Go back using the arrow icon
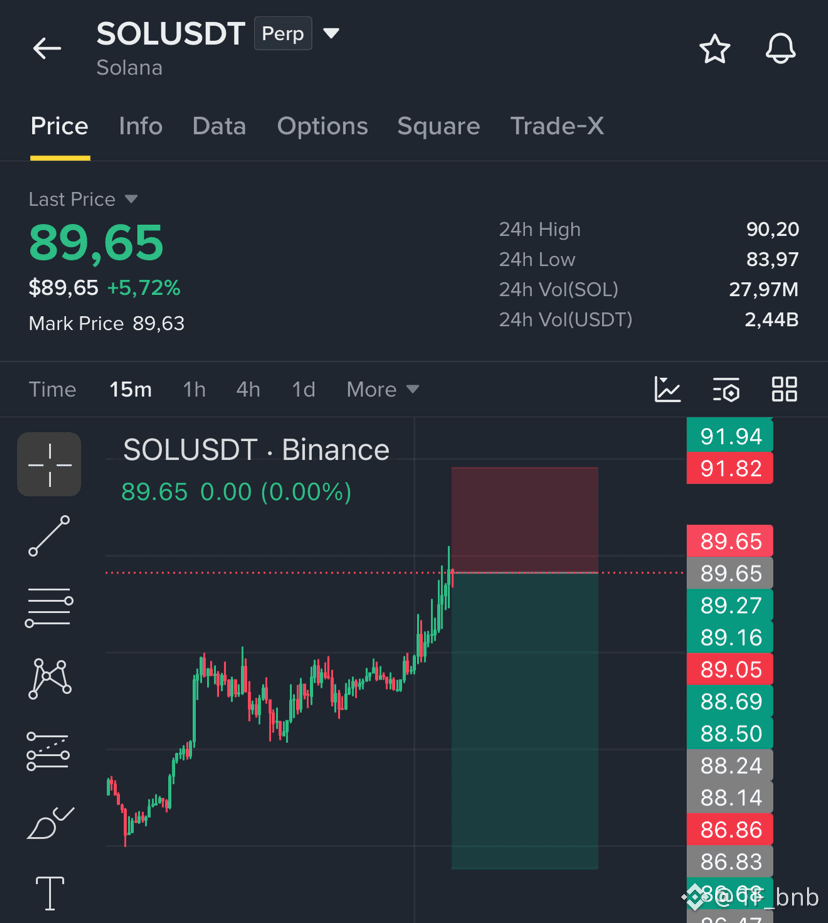 [47, 48]
